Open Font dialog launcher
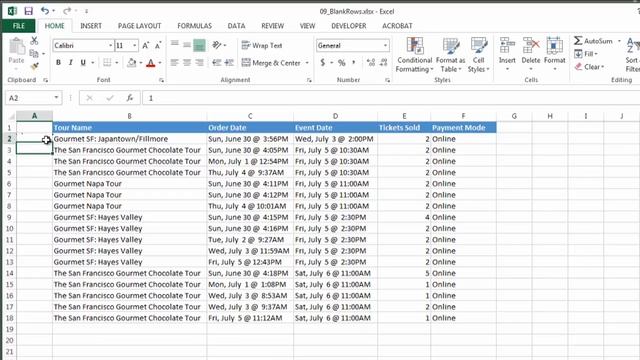This screenshot has width=640, height=360. pos(162,80)
